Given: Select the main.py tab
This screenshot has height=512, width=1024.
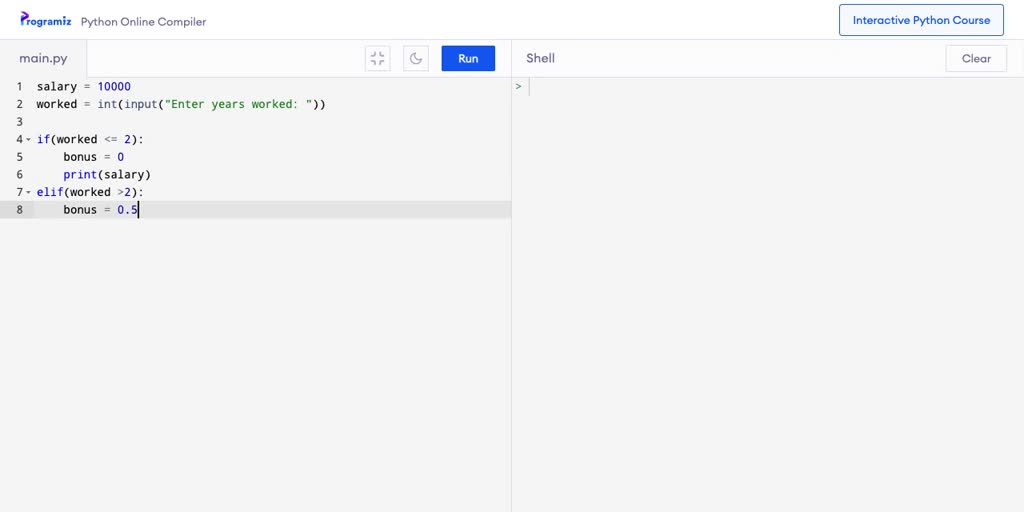Looking at the screenshot, I should coord(43,58).
